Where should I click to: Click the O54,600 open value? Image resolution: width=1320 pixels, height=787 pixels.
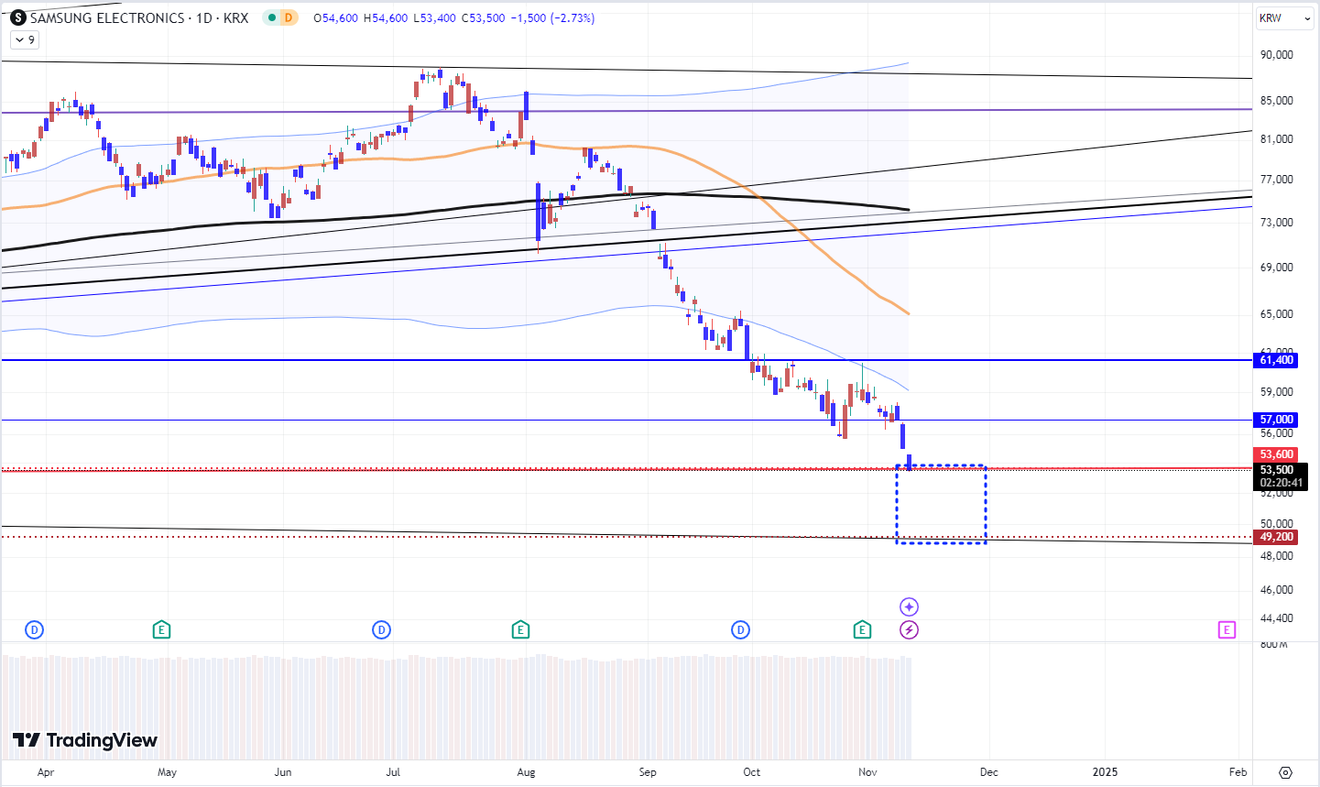pos(337,18)
